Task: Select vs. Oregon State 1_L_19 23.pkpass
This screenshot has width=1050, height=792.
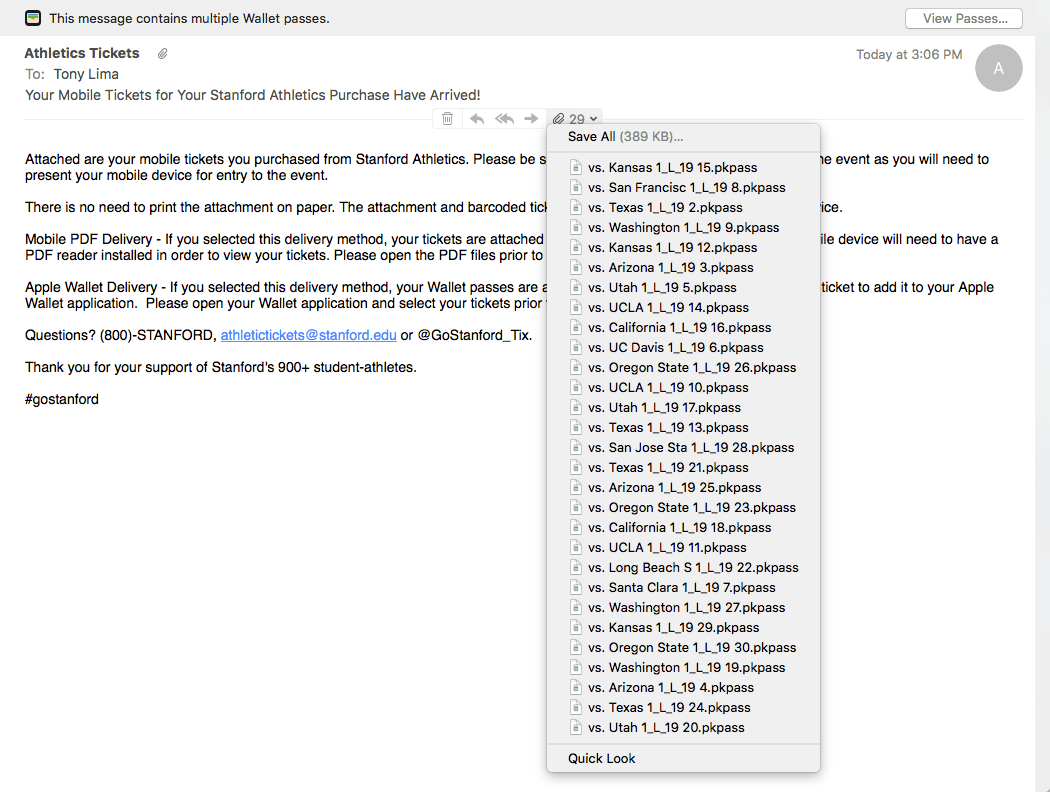Action: tap(683, 507)
